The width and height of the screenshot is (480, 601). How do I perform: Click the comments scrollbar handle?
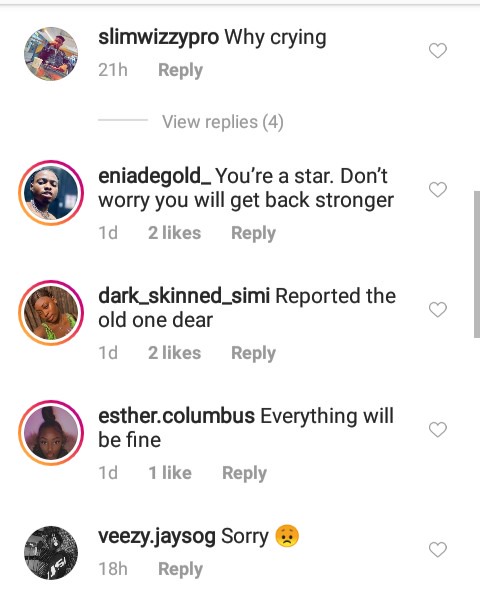(477, 264)
